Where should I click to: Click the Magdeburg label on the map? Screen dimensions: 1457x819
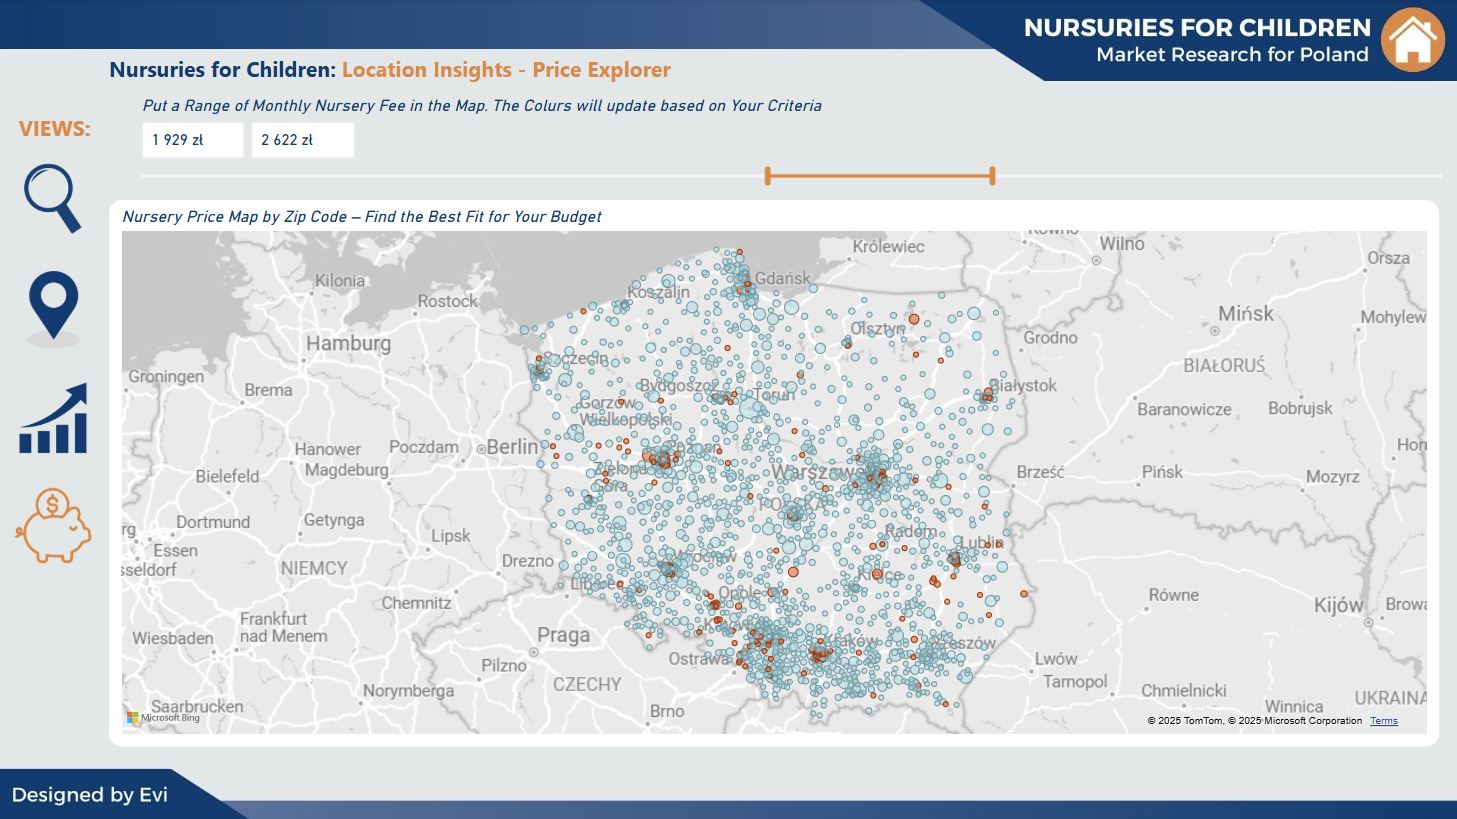[346, 469]
